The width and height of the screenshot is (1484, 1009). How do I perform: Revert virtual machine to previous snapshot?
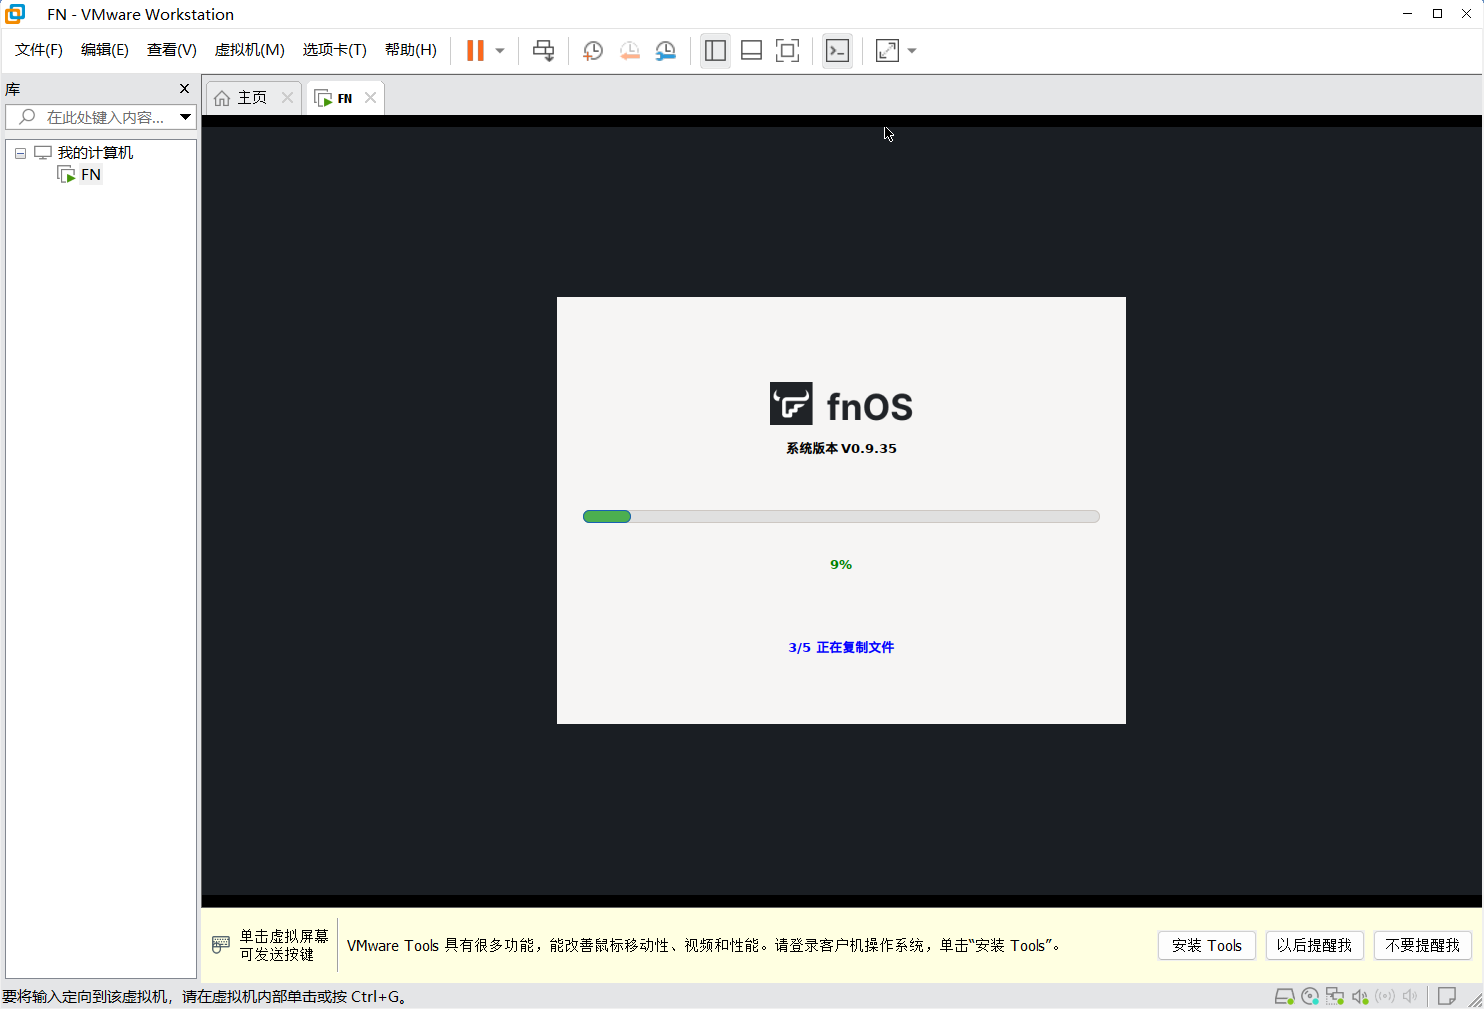tap(629, 51)
